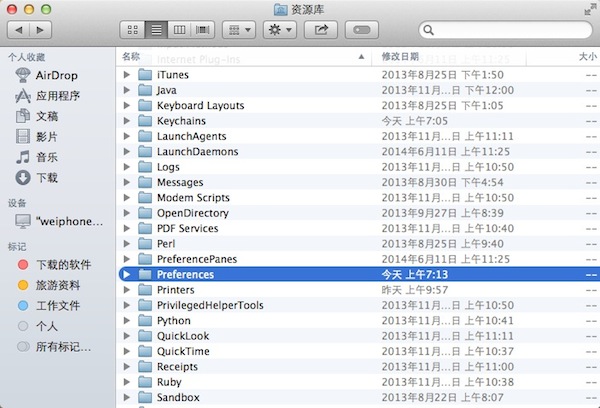The image size is (600, 408).
Task: Switch to column view
Action: (179, 30)
